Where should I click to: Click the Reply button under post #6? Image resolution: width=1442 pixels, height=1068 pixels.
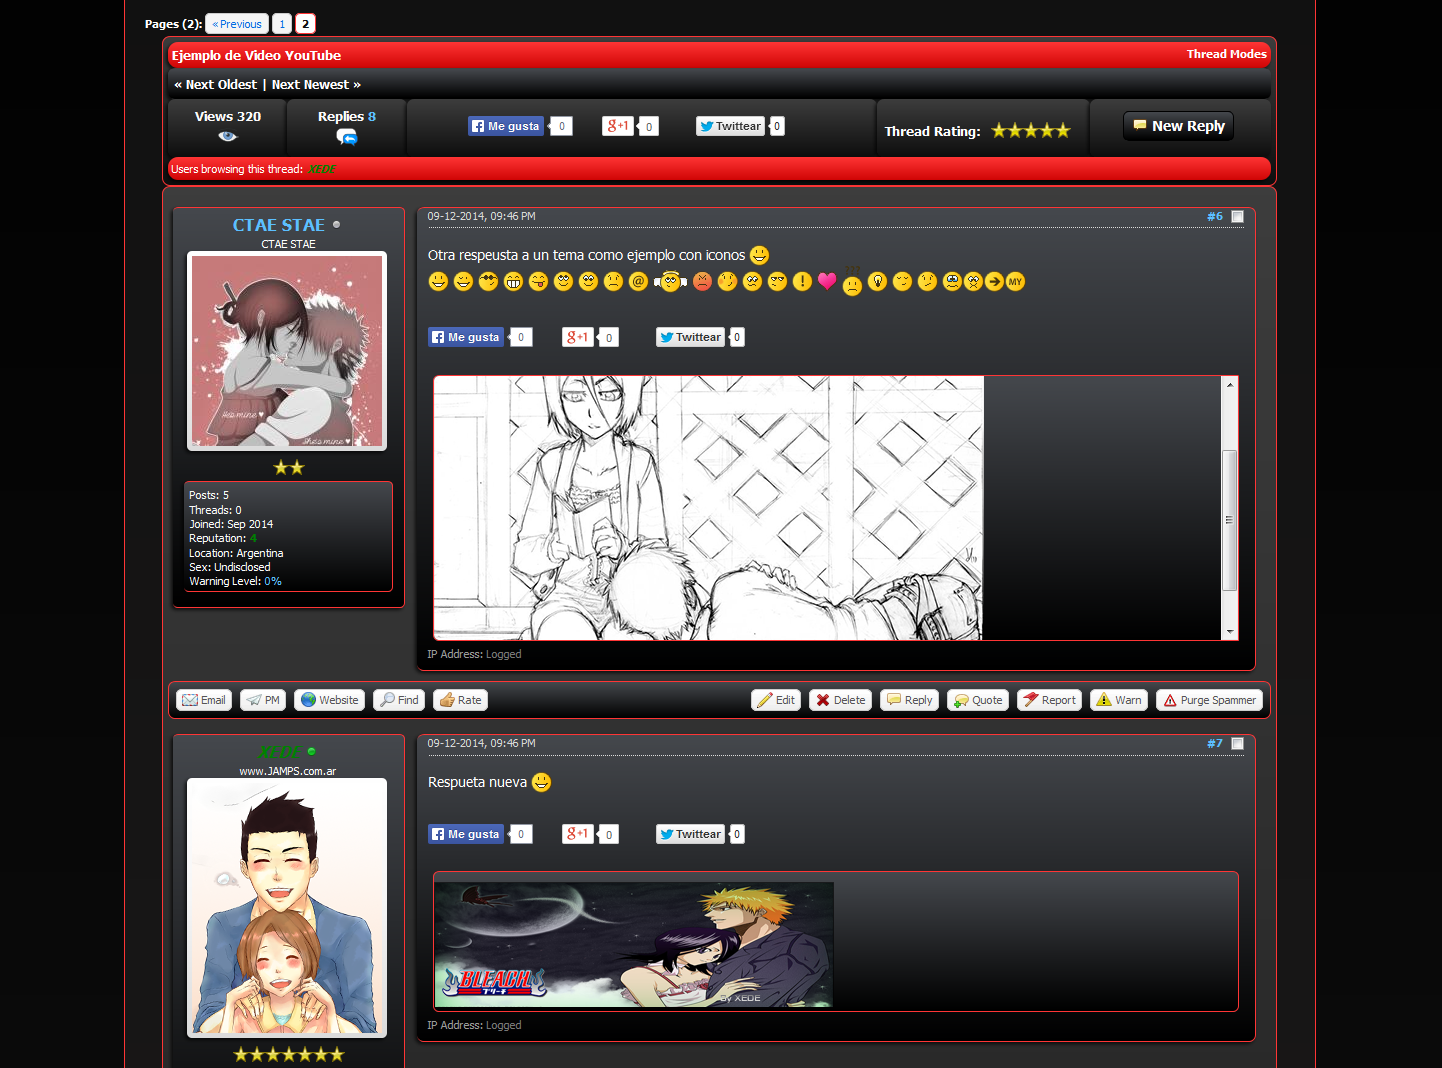909,700
